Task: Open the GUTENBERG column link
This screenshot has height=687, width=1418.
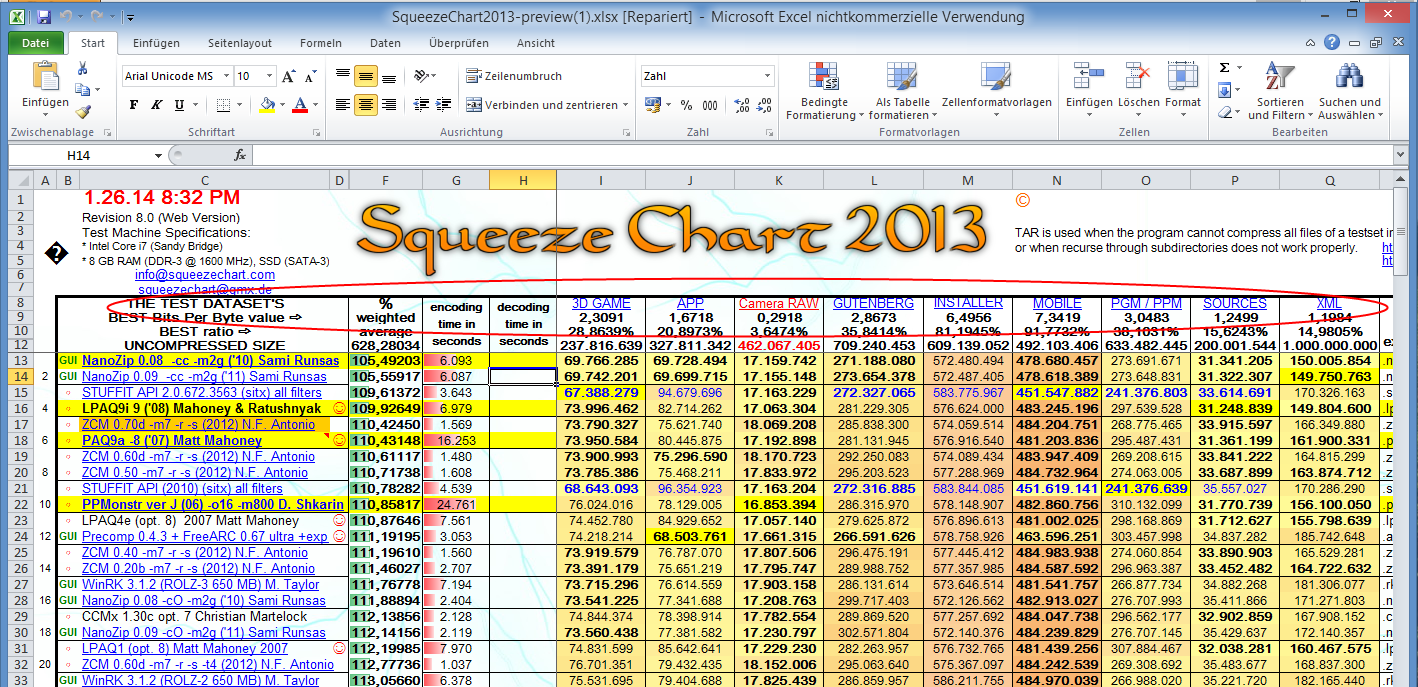Action: [873, 303]
